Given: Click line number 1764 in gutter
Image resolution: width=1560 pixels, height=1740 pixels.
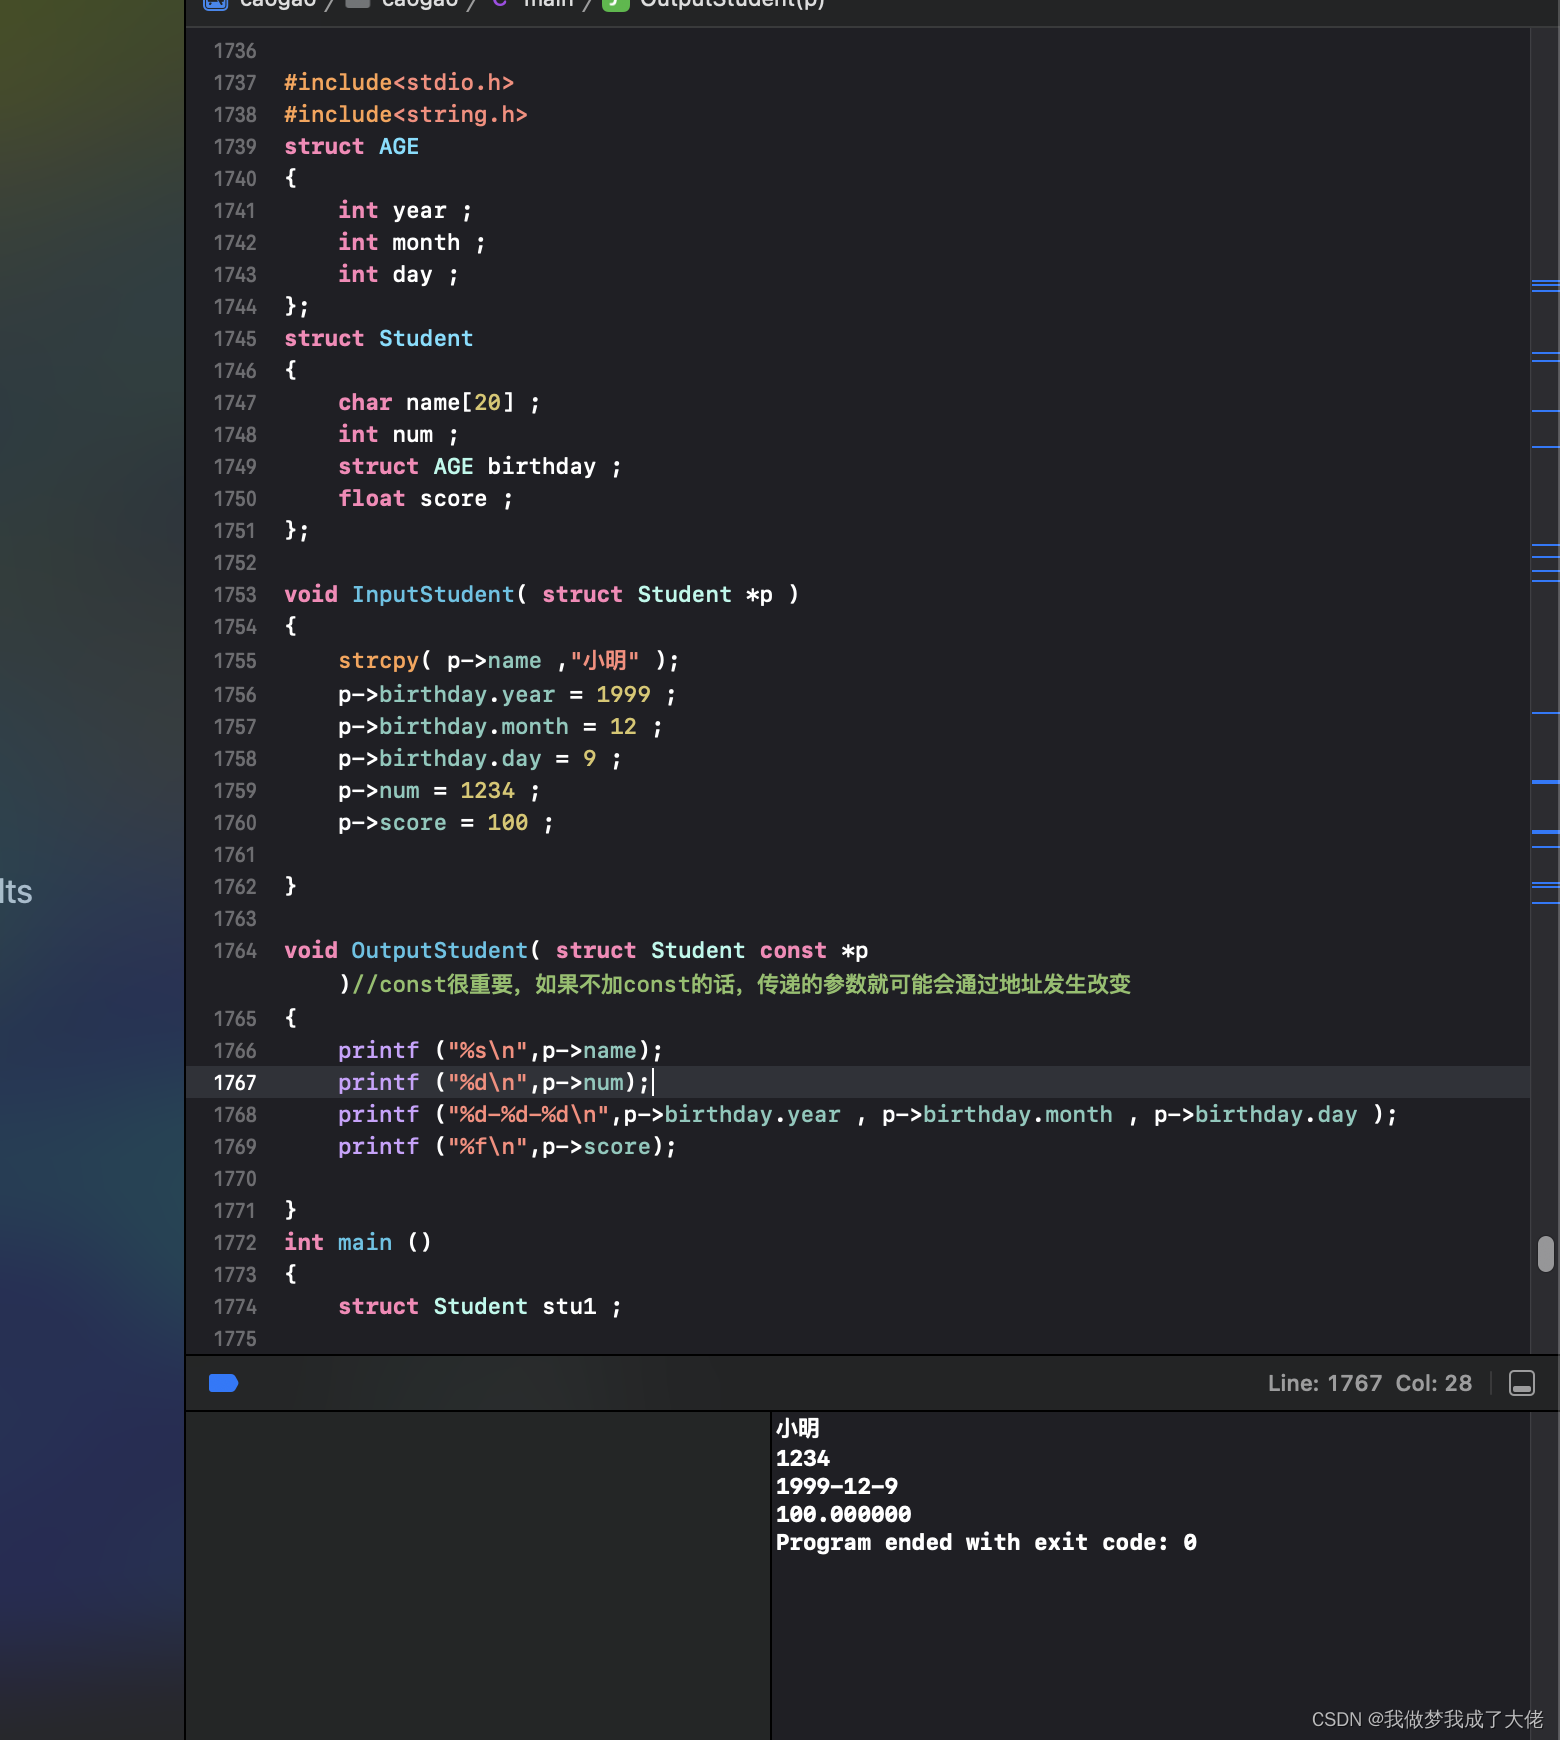Looking at the screenshot, I should 235,951.
